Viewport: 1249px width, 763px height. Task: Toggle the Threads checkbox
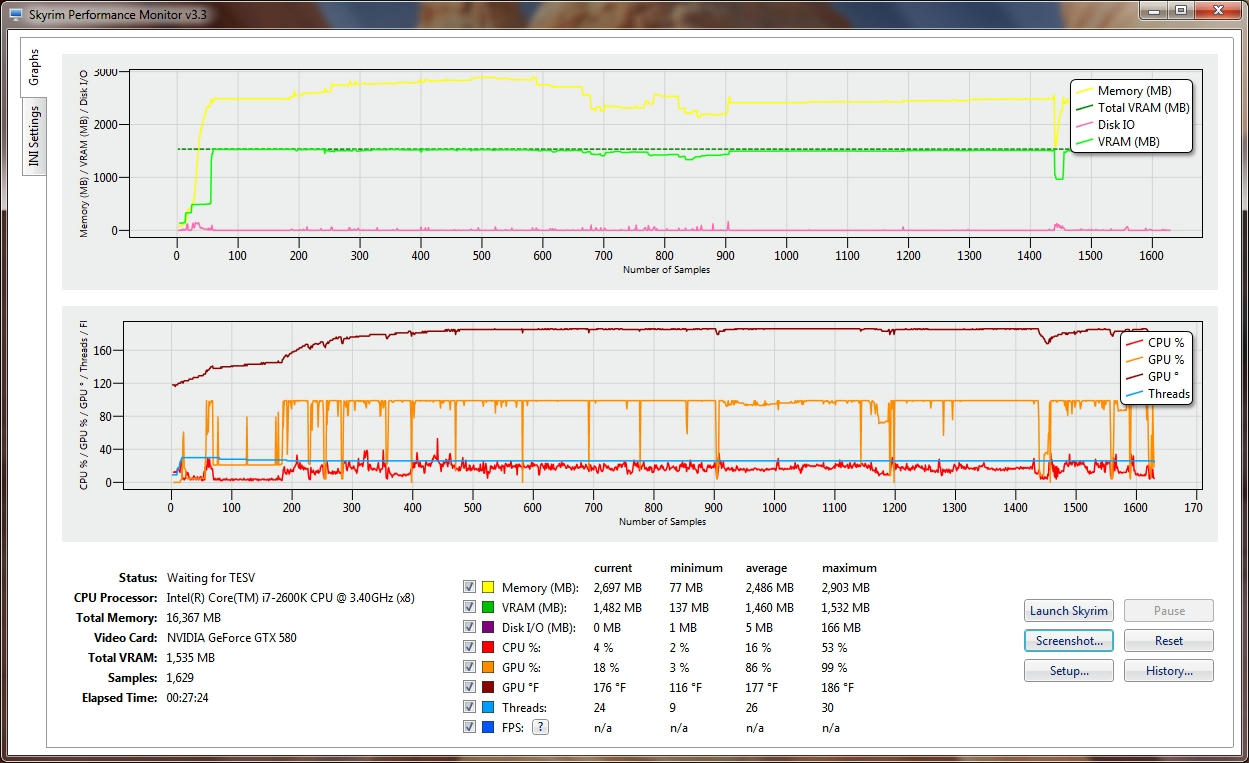[x=470, y=708]
